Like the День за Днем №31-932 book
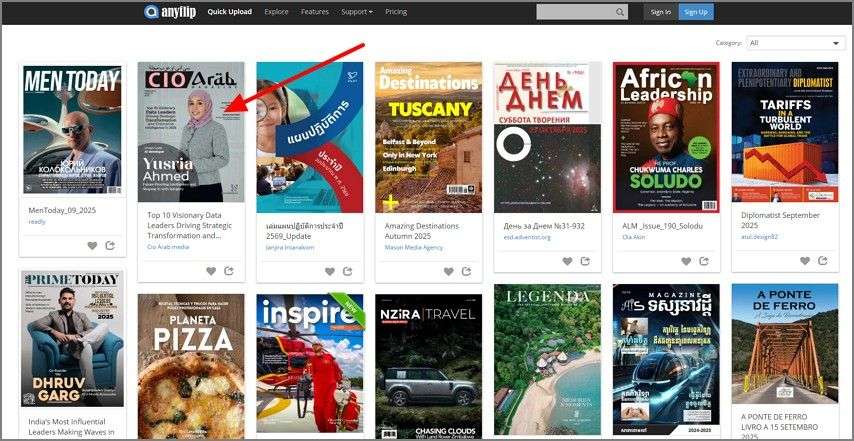The image size is (854, 441). tap(567, 261)
